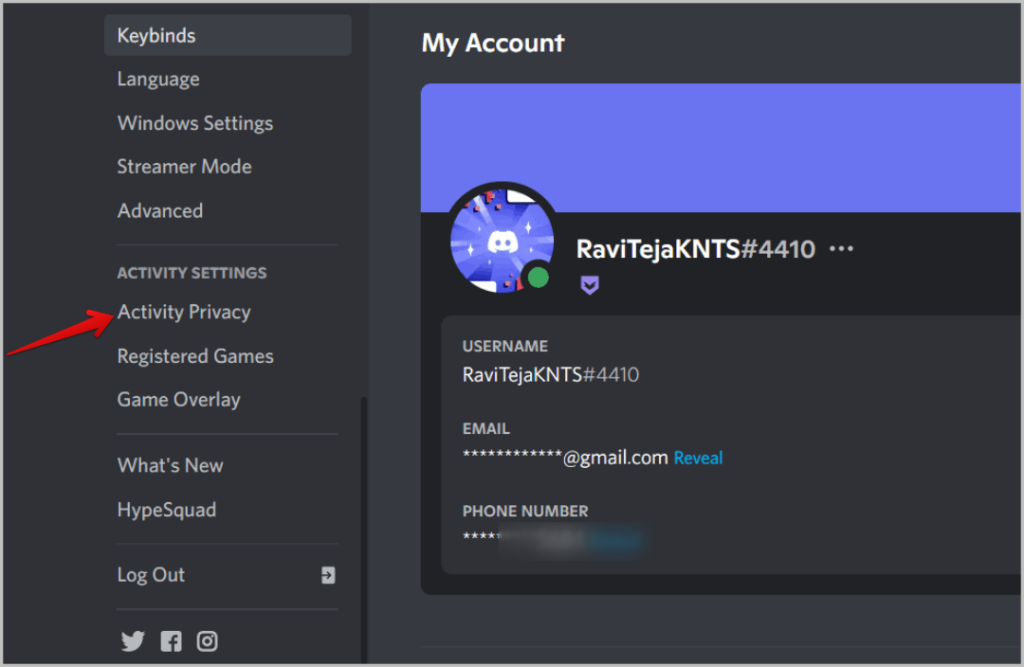The height and width of the screenshot is (667, 1024).
Task: Click the masked gmail.com email text
Action: coord(565,457)
